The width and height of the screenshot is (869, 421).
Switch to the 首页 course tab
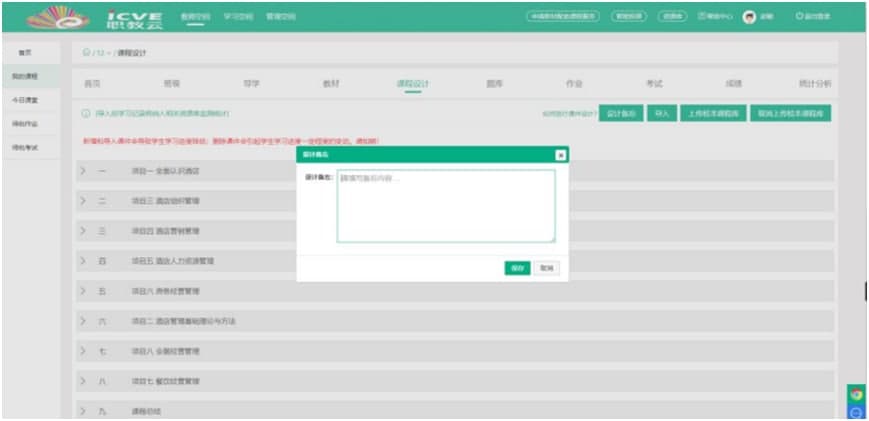pos(92,84)
